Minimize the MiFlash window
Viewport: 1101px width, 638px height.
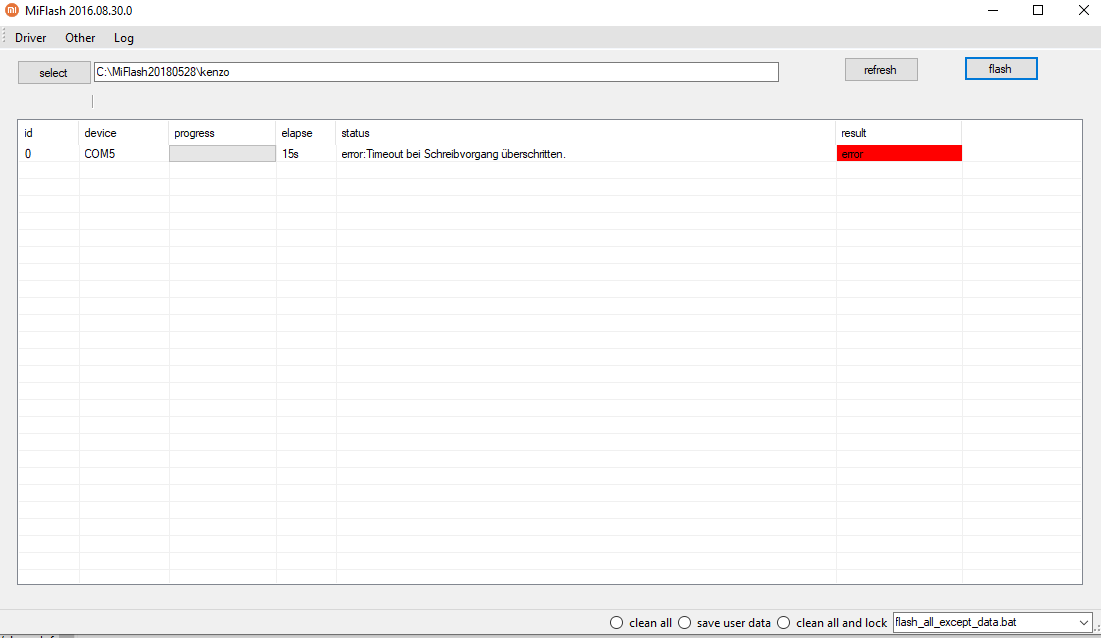pos(993,11)
